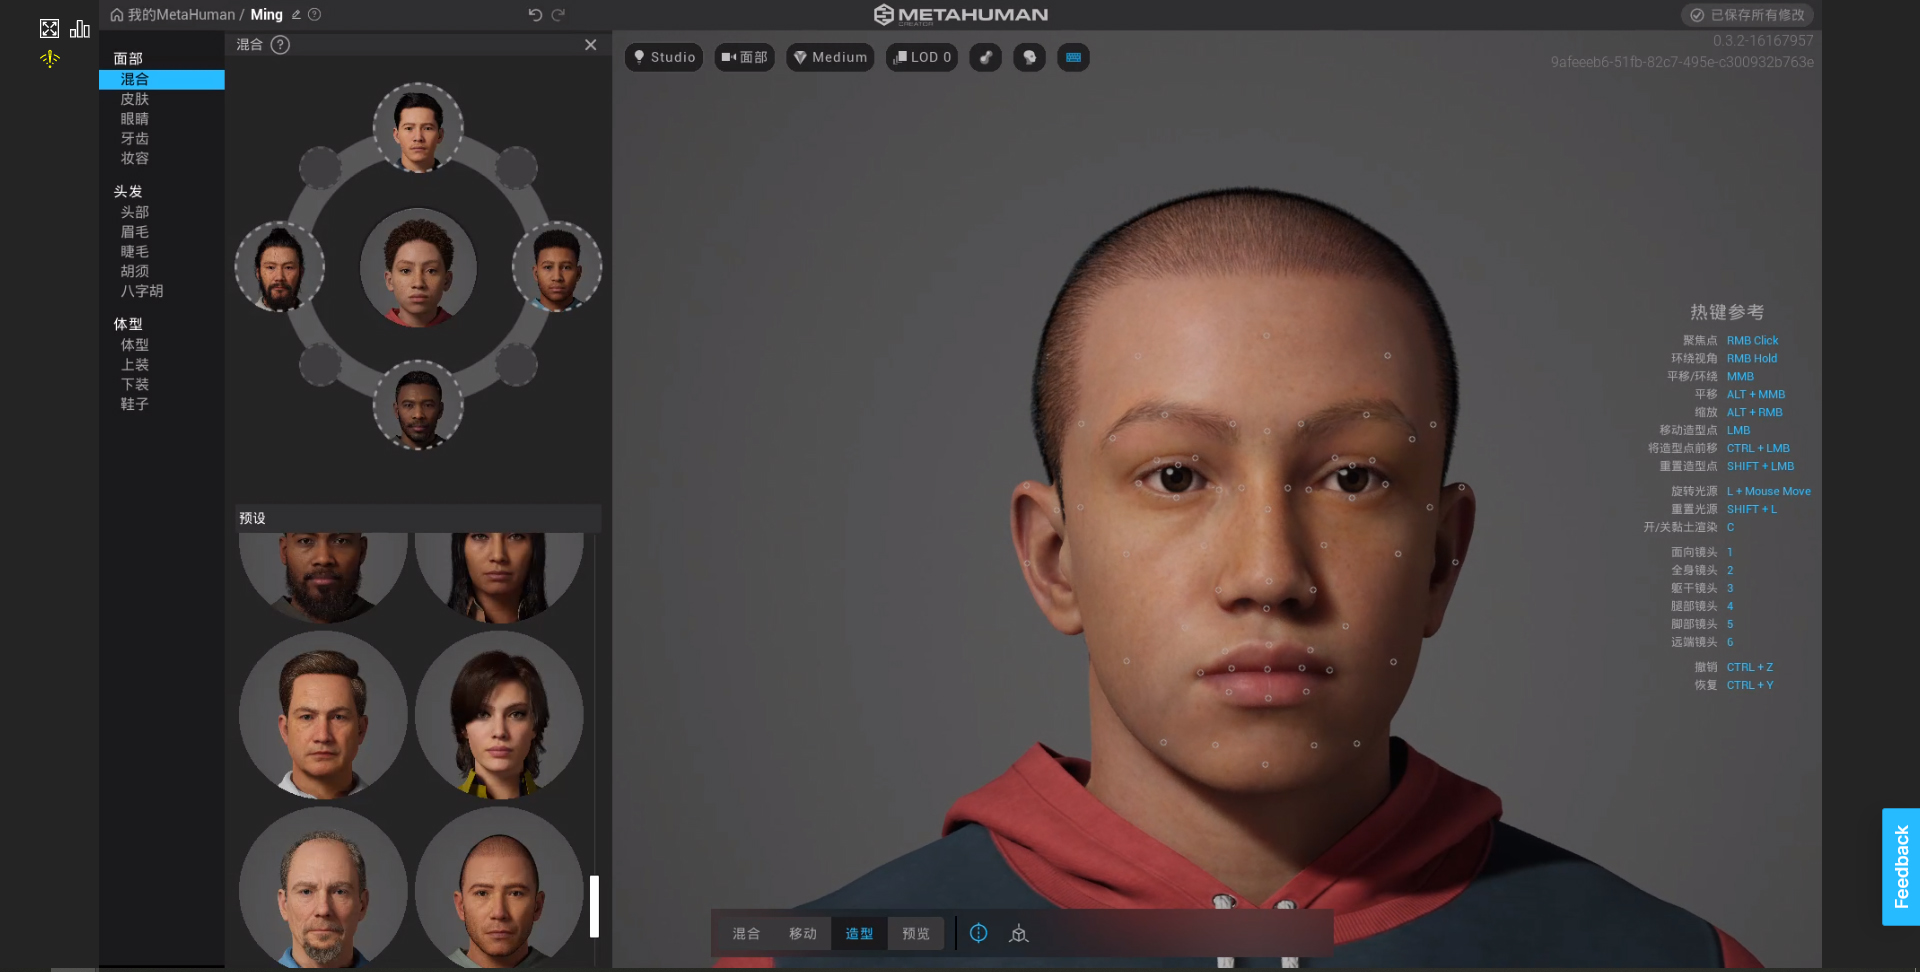Select the 眼睛 eyes item
Viewport: 1920px width, 972px height.
tap(135, 119)
